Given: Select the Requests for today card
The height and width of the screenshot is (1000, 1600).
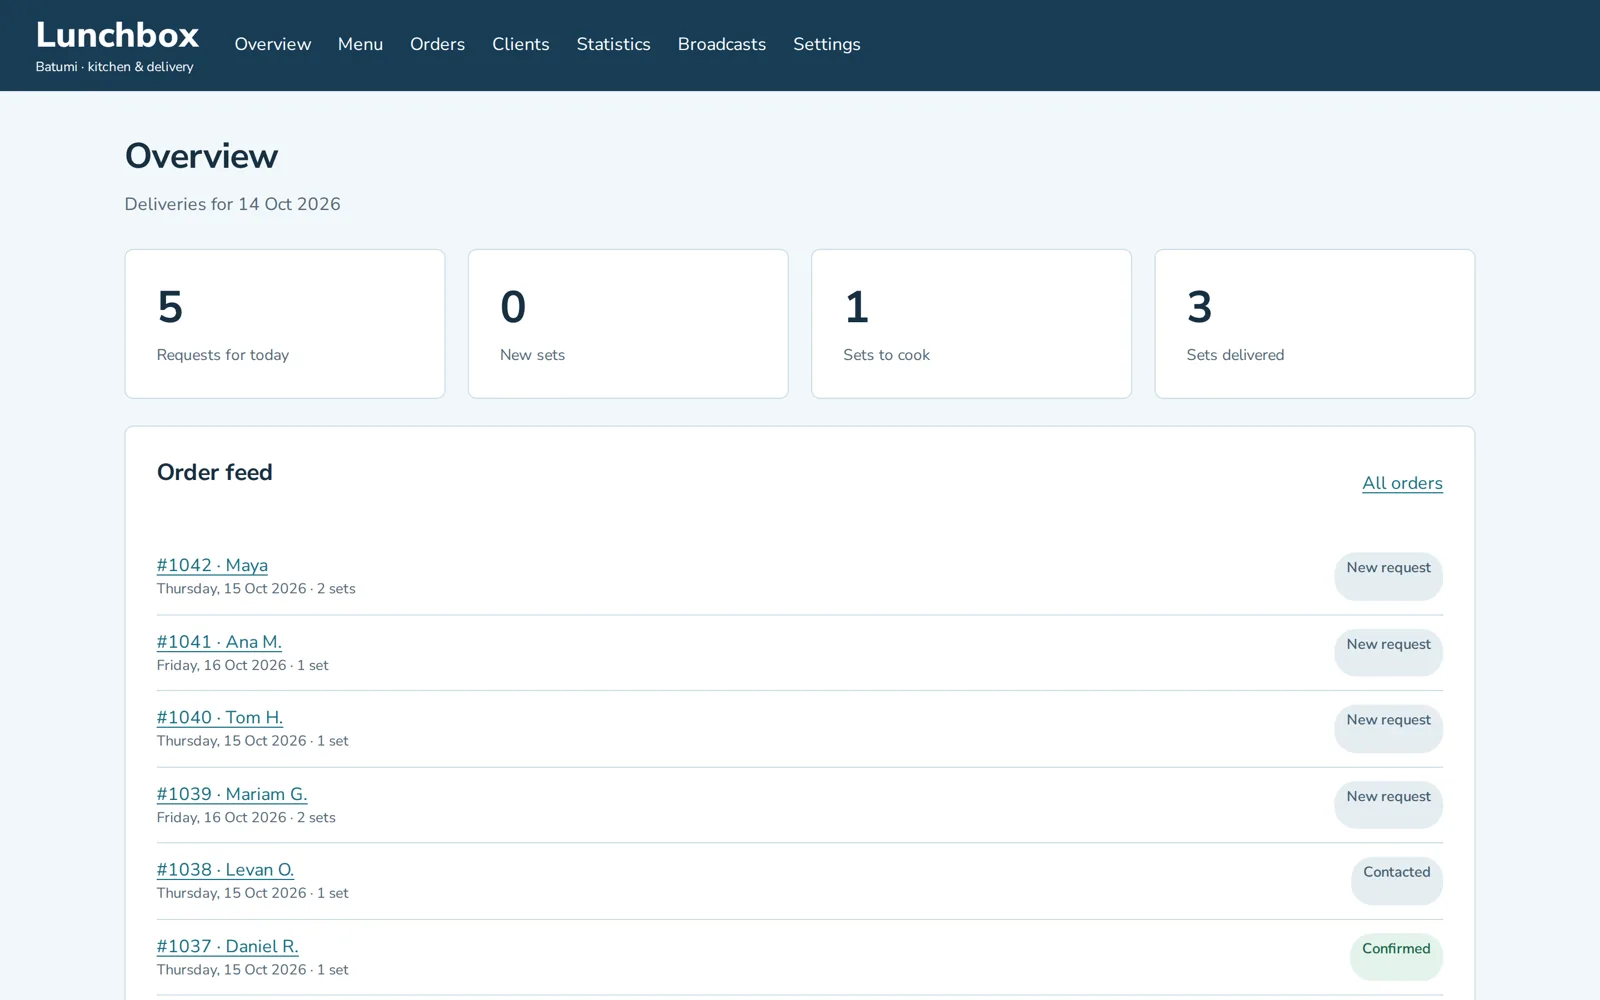Looking at the screenshot, I should pyautogui.click(x=285, y=324).
